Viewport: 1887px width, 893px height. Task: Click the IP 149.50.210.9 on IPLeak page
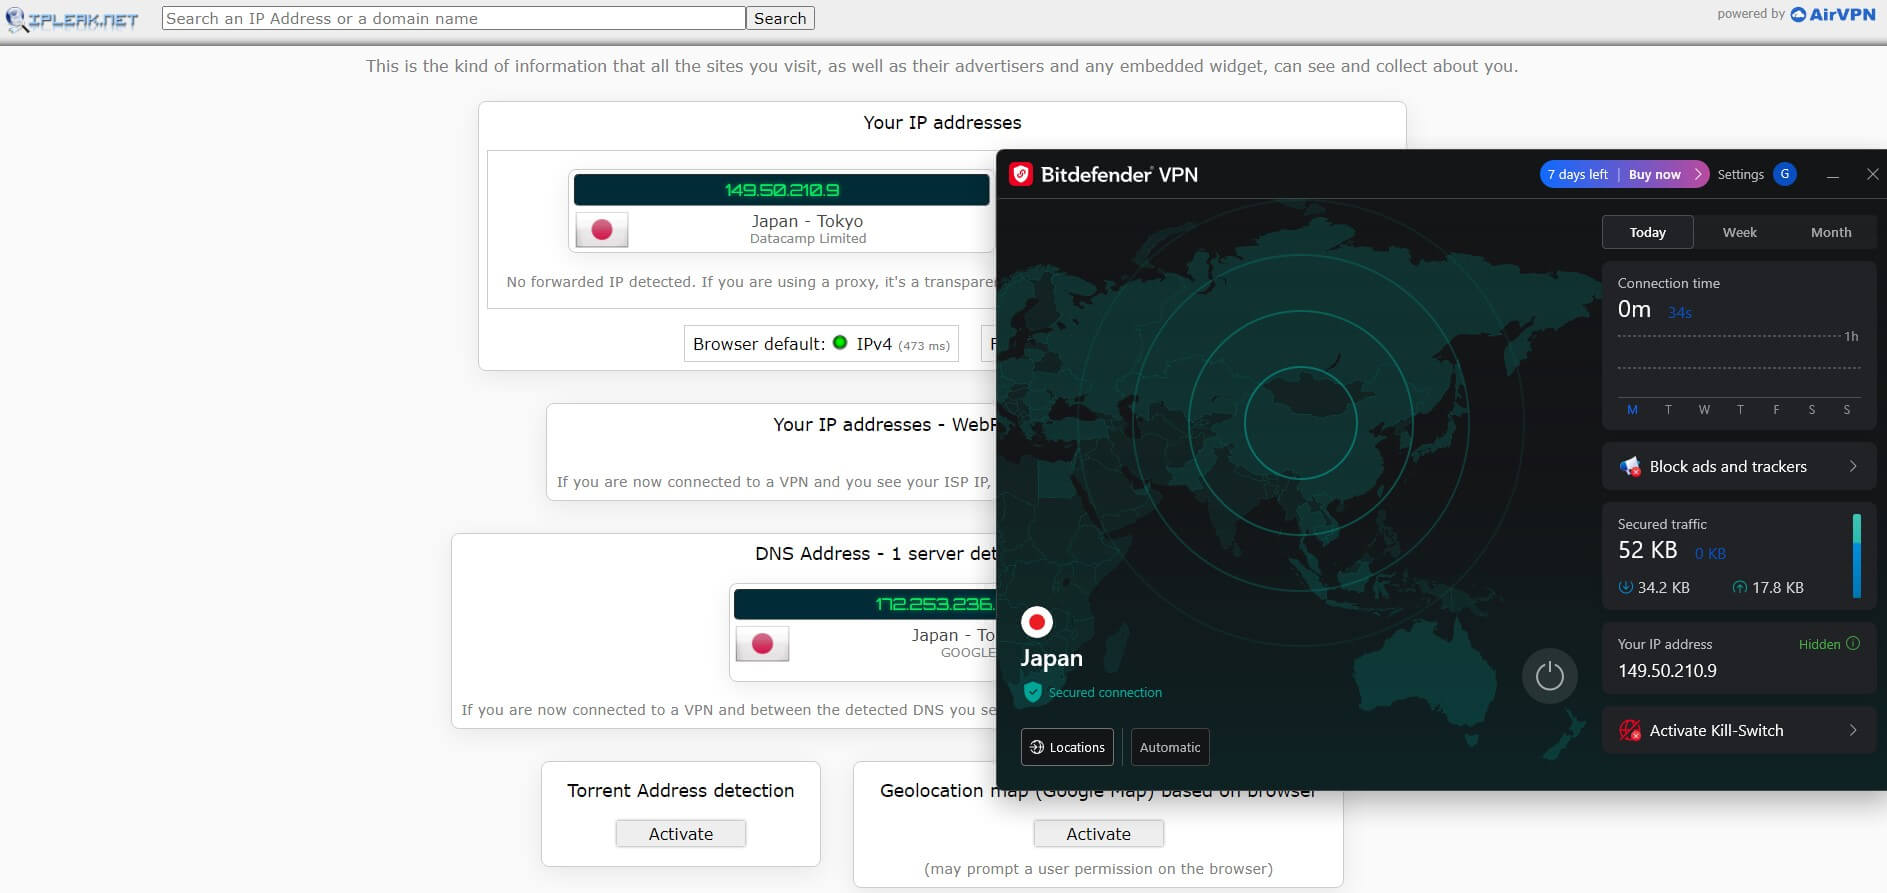coord(782,190)
